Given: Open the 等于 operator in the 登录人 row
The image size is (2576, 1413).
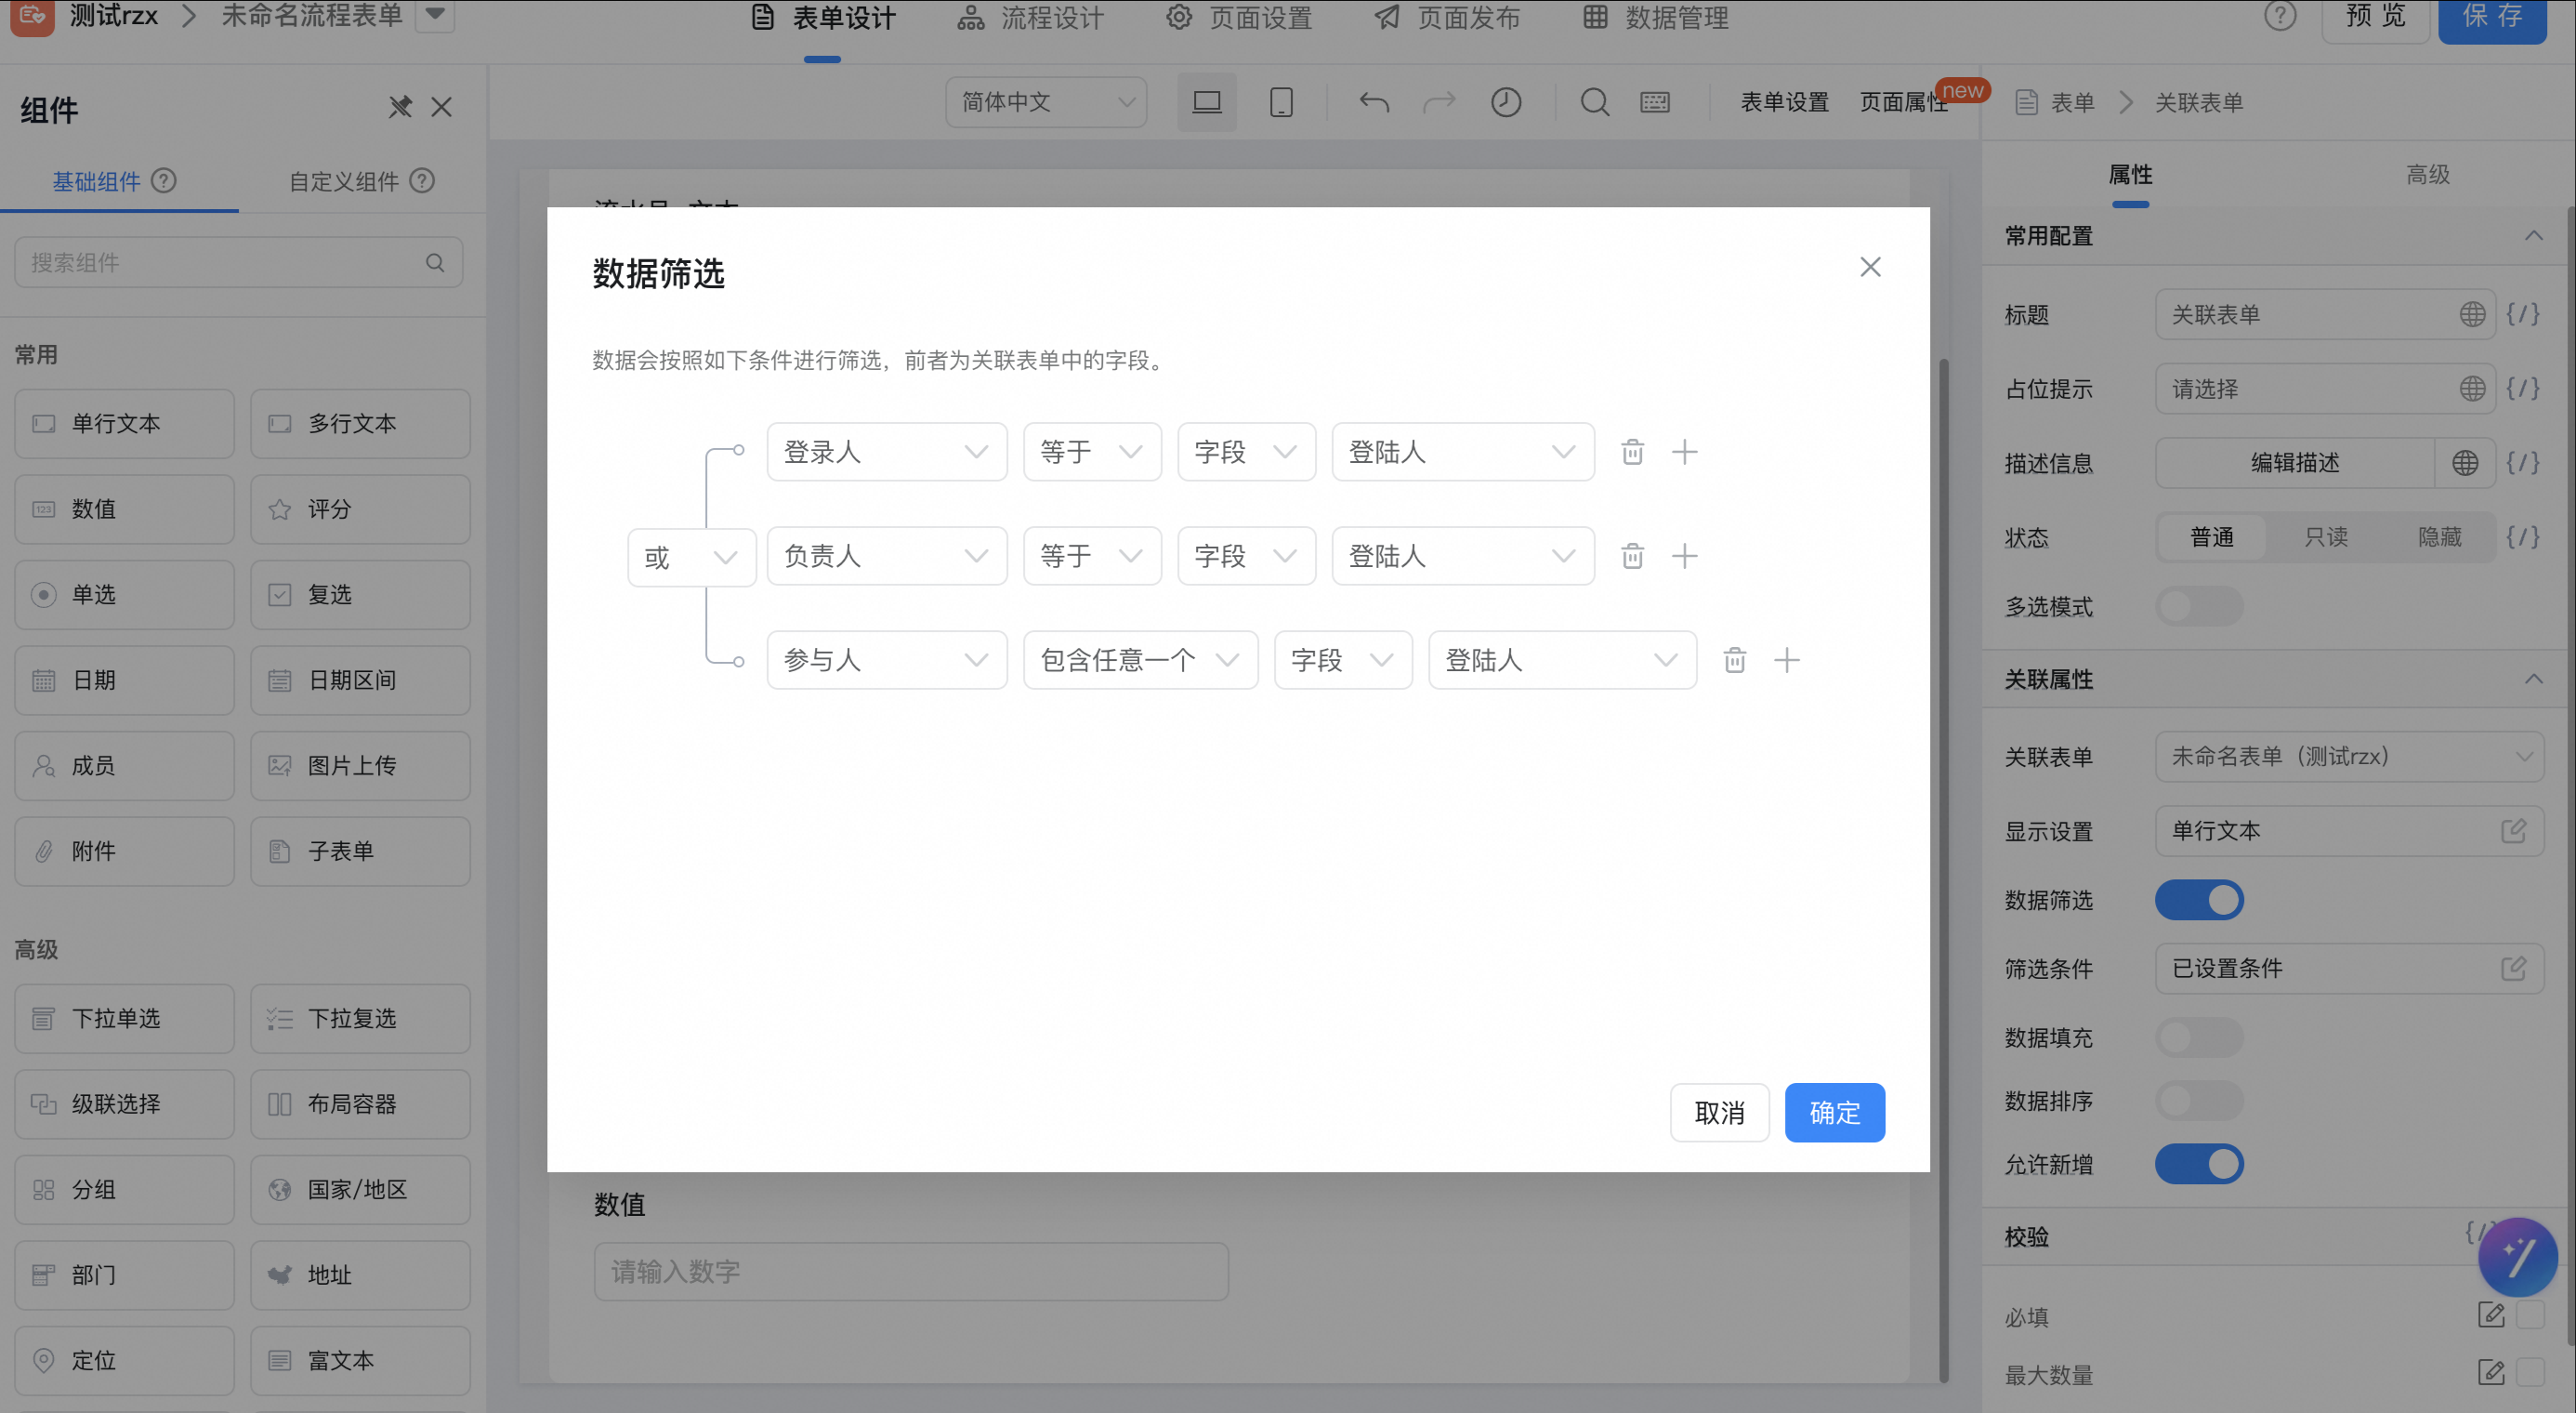Looking at the screenshot, I should tap(1092, 452).
